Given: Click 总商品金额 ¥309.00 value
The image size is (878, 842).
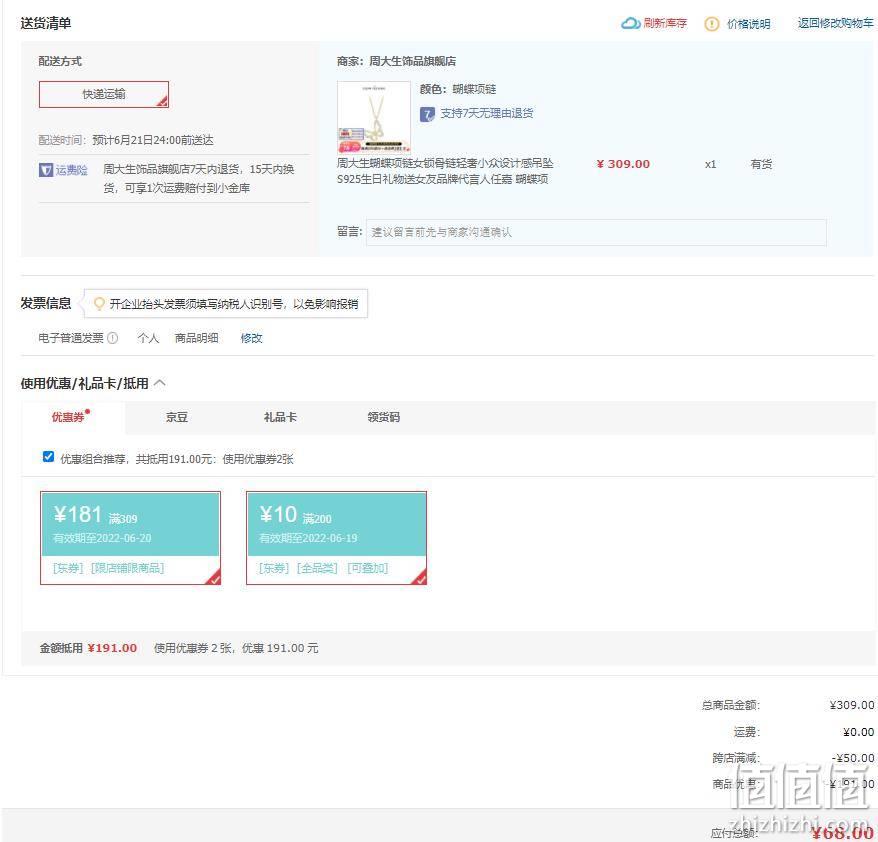Looking at the screenshot, I should 852,705.
